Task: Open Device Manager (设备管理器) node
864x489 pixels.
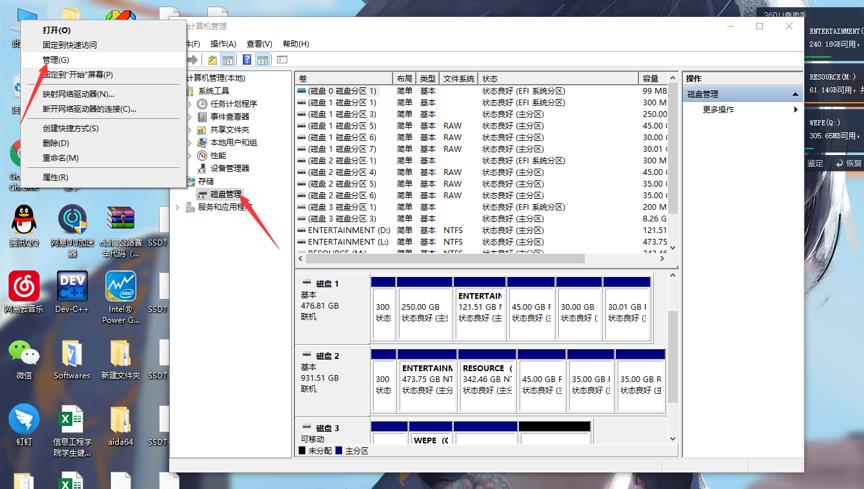Action: pyautogui.click(x=229, y=168)
